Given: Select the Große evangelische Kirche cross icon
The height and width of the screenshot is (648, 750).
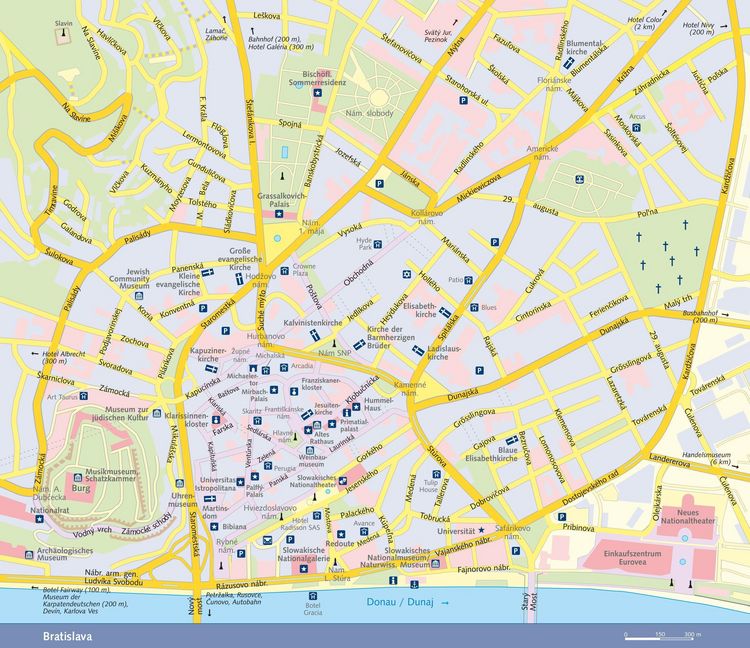Looking at the screenshot, I should (x=239, y=279).
